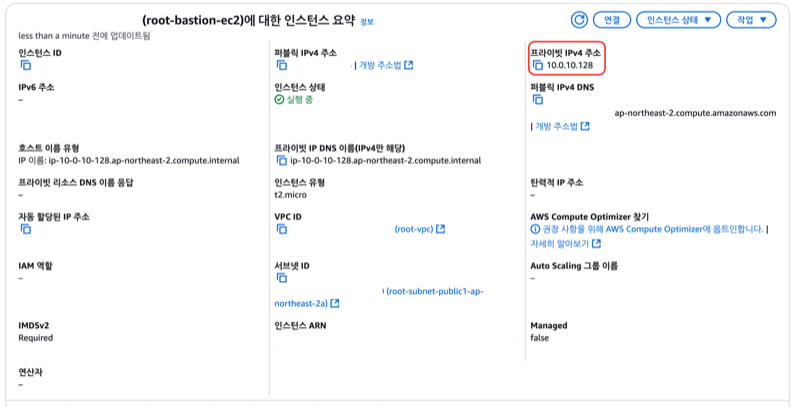Expand the 작업 dropdown menu
The height and width of the screenshot is (407, 800).
[x=751, y=20]
